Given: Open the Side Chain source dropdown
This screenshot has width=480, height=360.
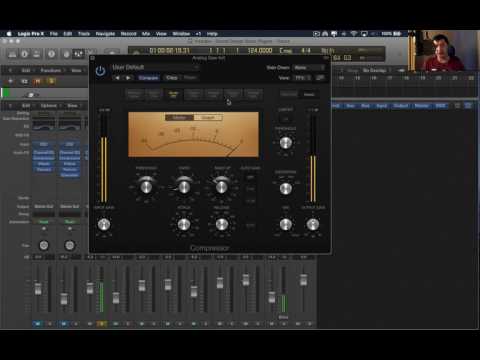Looking at the screenshot, I should pos(309,68).
